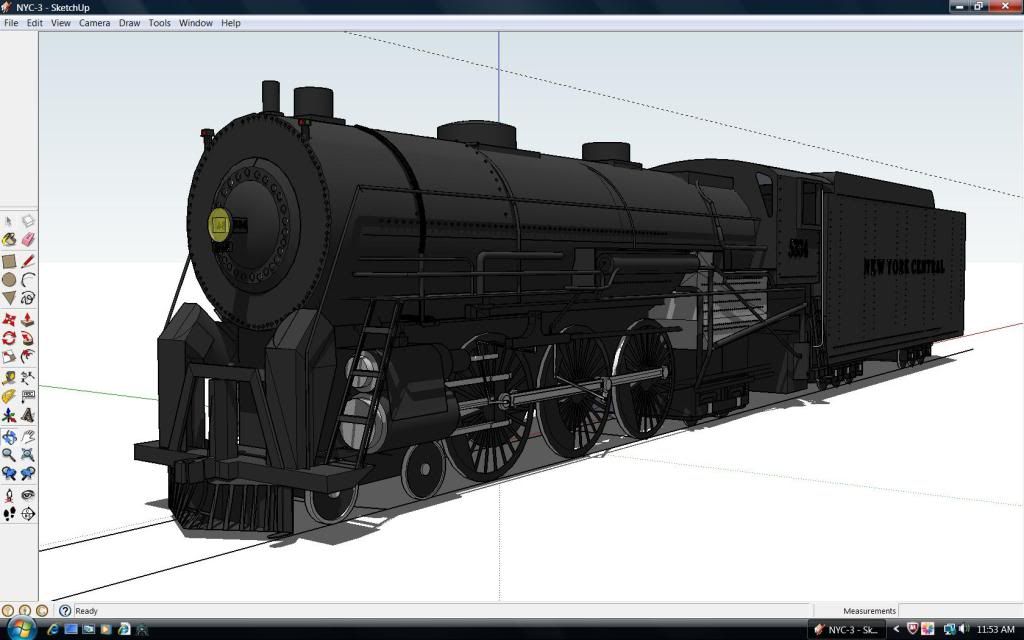Image resolution: width=1024 pixels, height=640 pixels.
Task: Activate the Dimension tool
Action: 27,378
